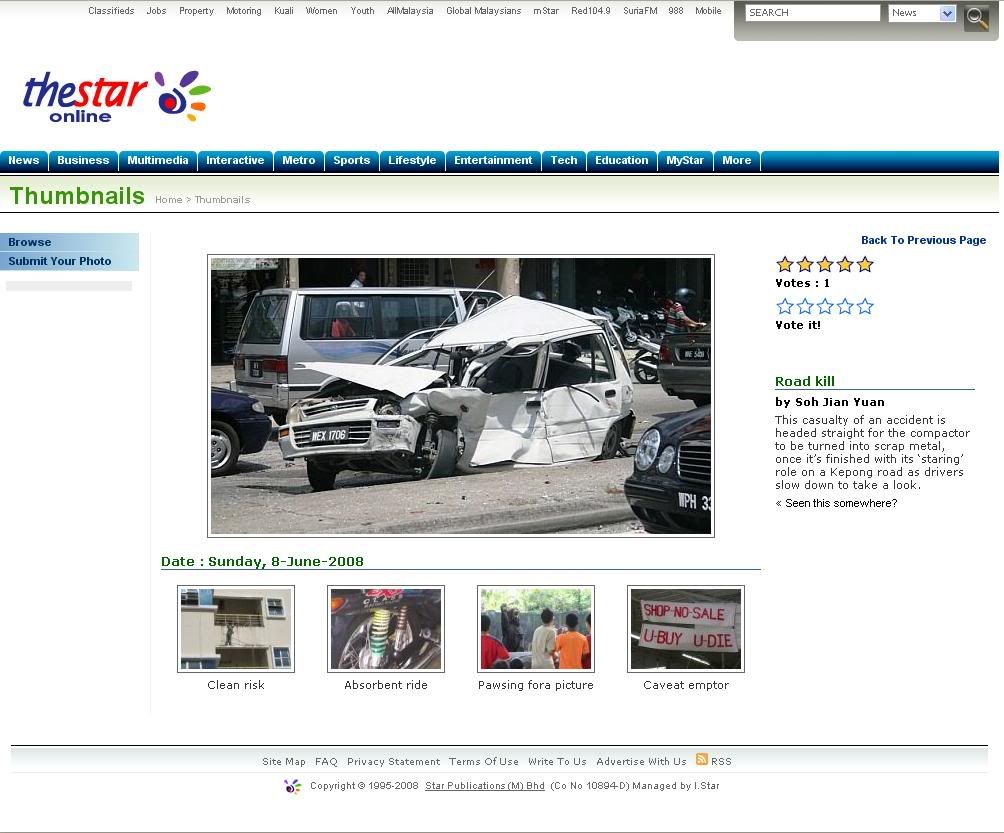Open the Multimedia section
The image size is (1004, 833).
tap(157, 160)
